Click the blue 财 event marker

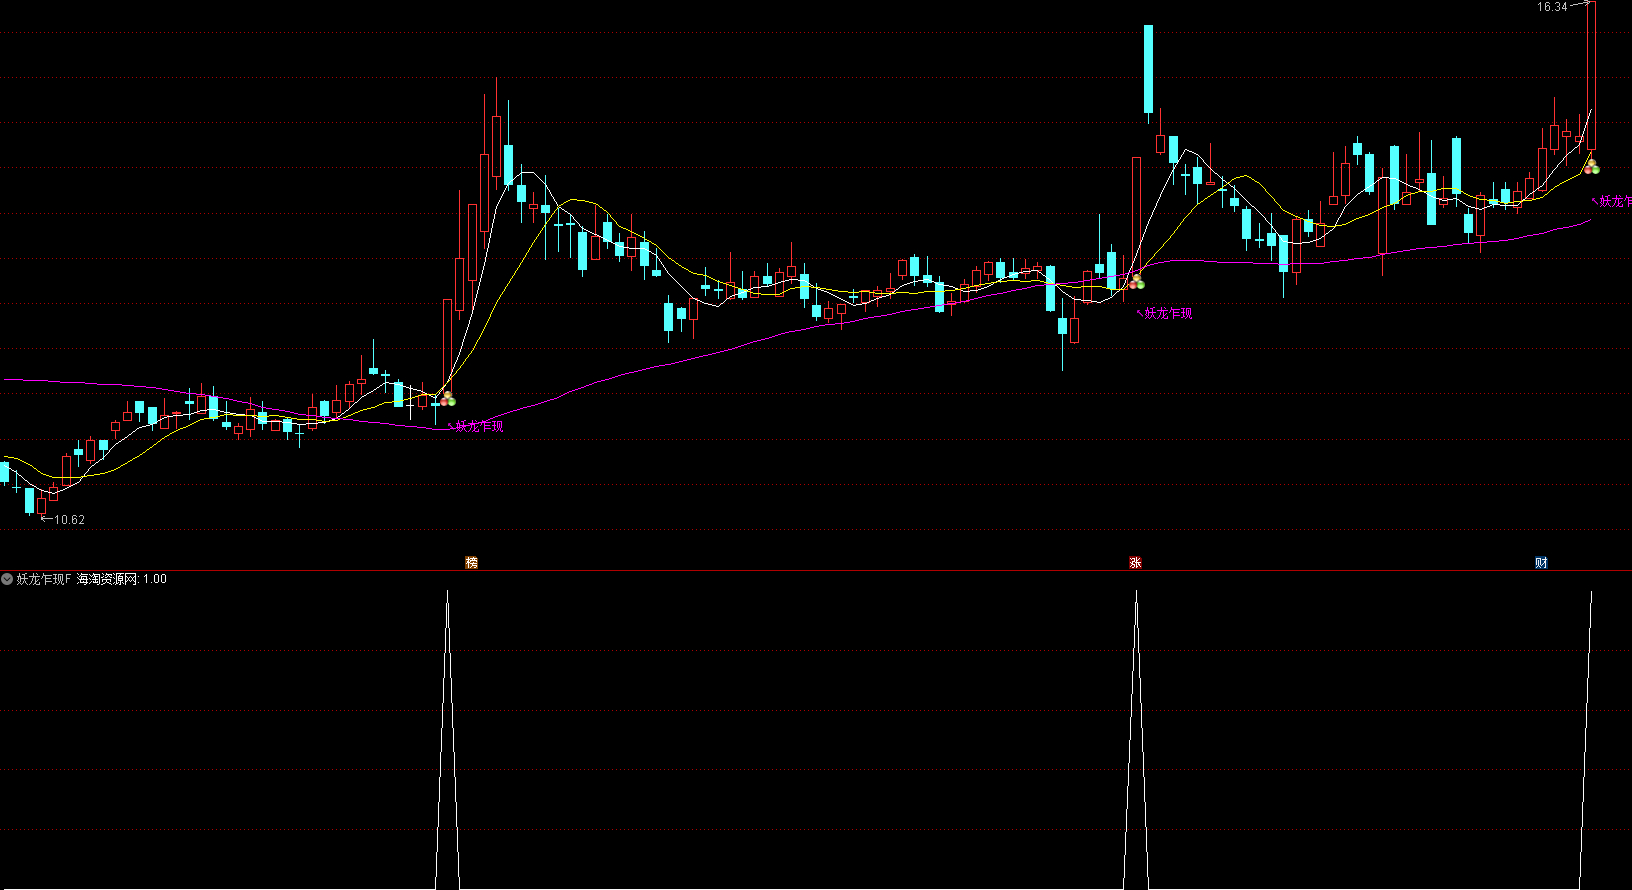1541,563
